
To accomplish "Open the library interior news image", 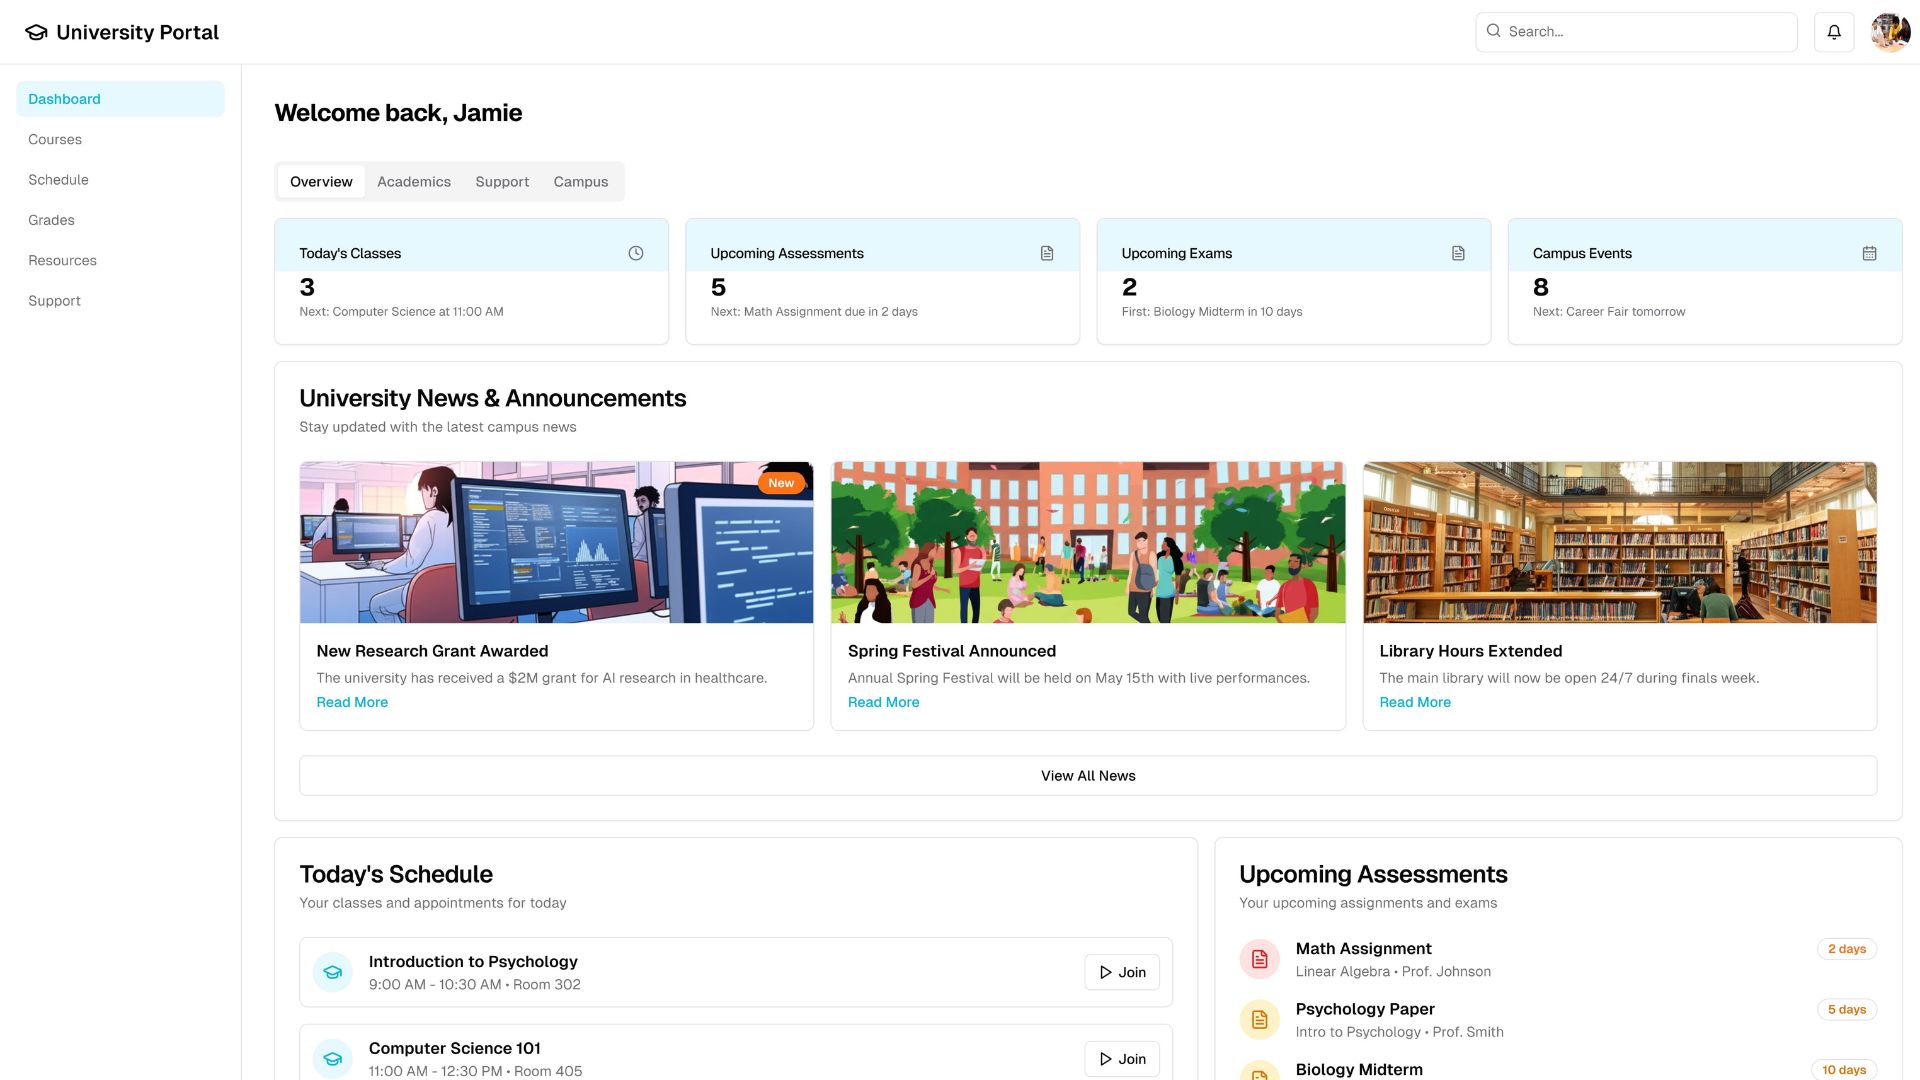I will tap(1620, 542).
